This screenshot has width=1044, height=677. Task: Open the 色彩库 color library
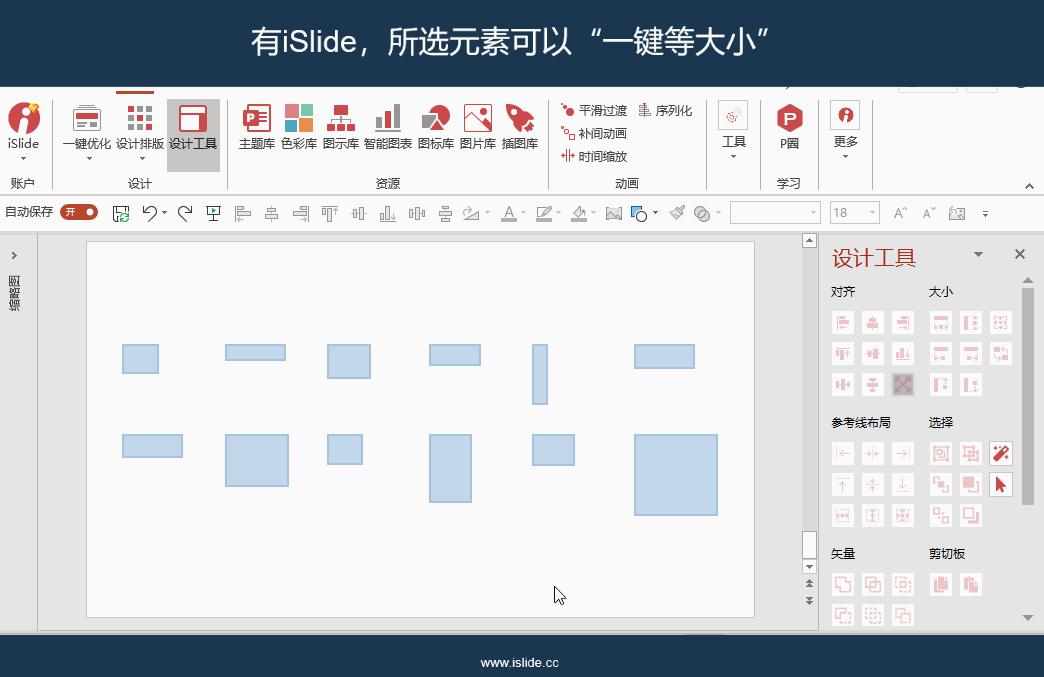click(x=298, y=126)
